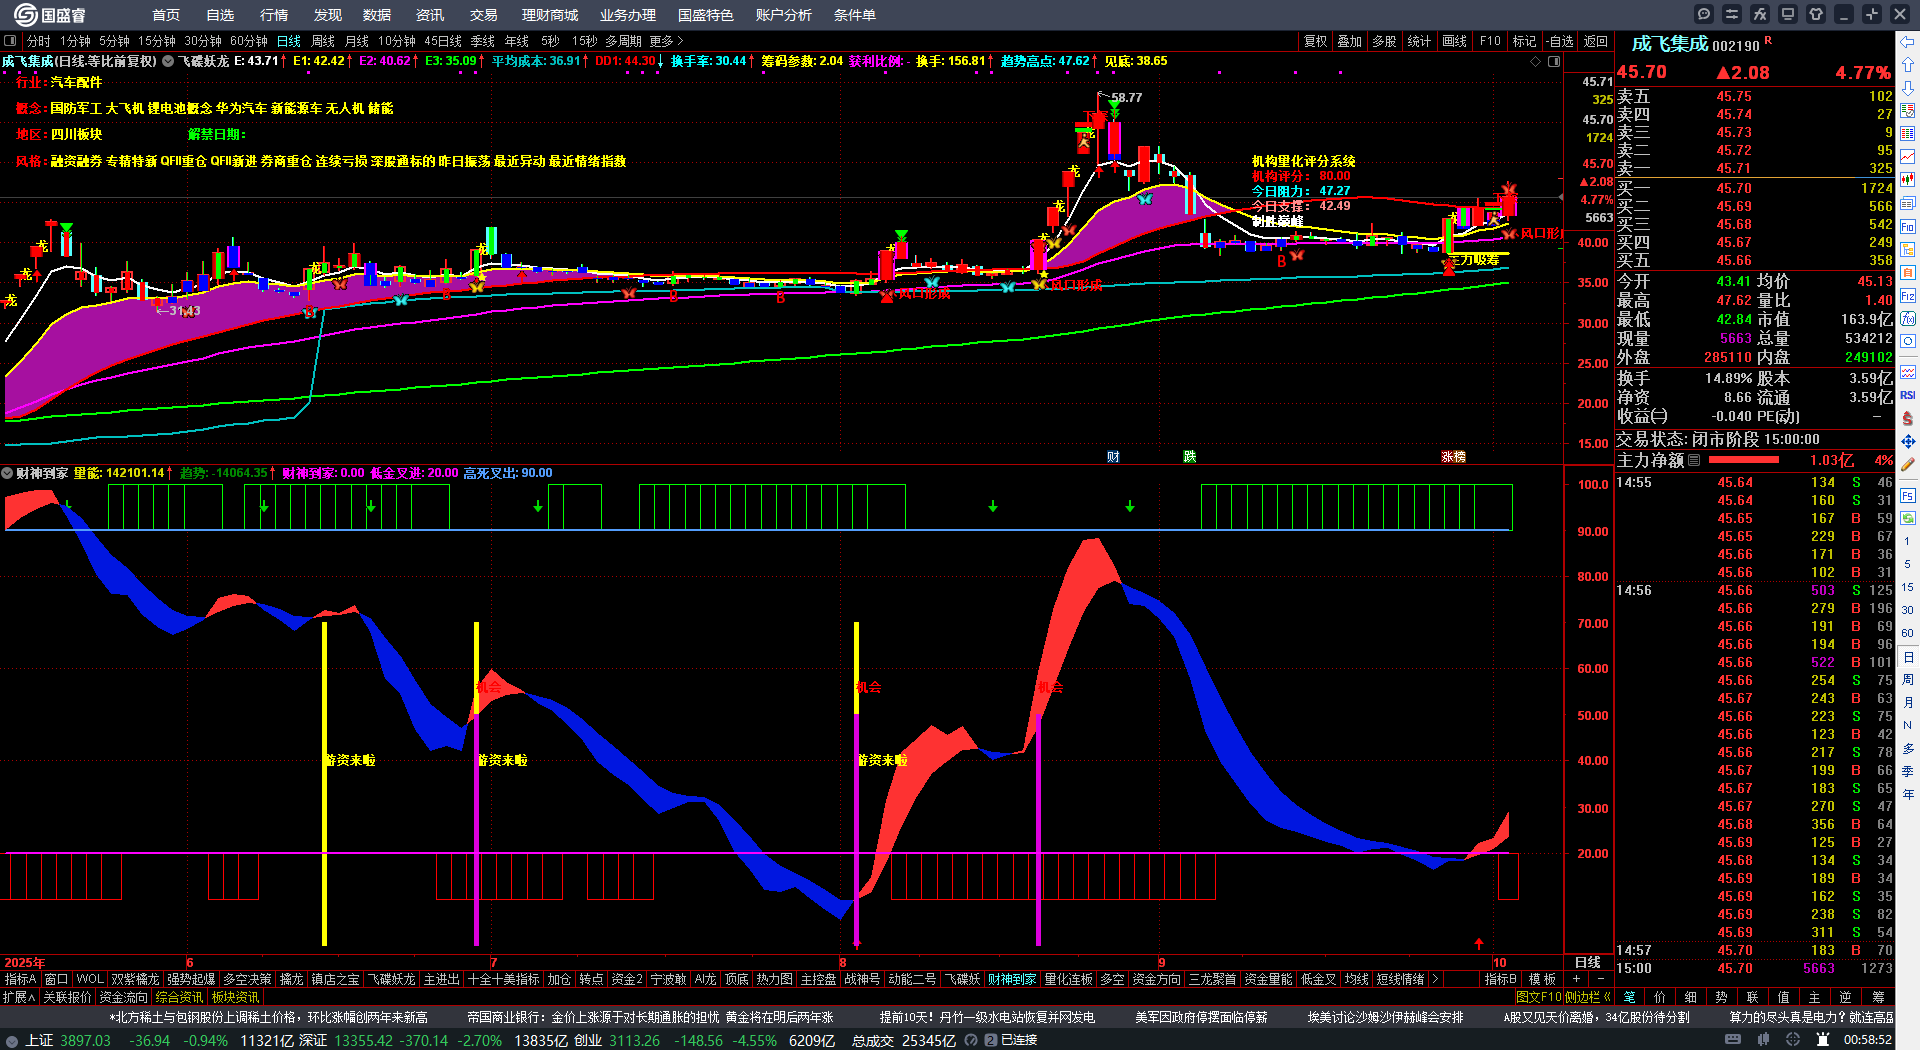The height and width of the screenshot is (1050, 1920).
Task: Open the f(x) function icon in right sidebar
Action: tap(1908, 319)
